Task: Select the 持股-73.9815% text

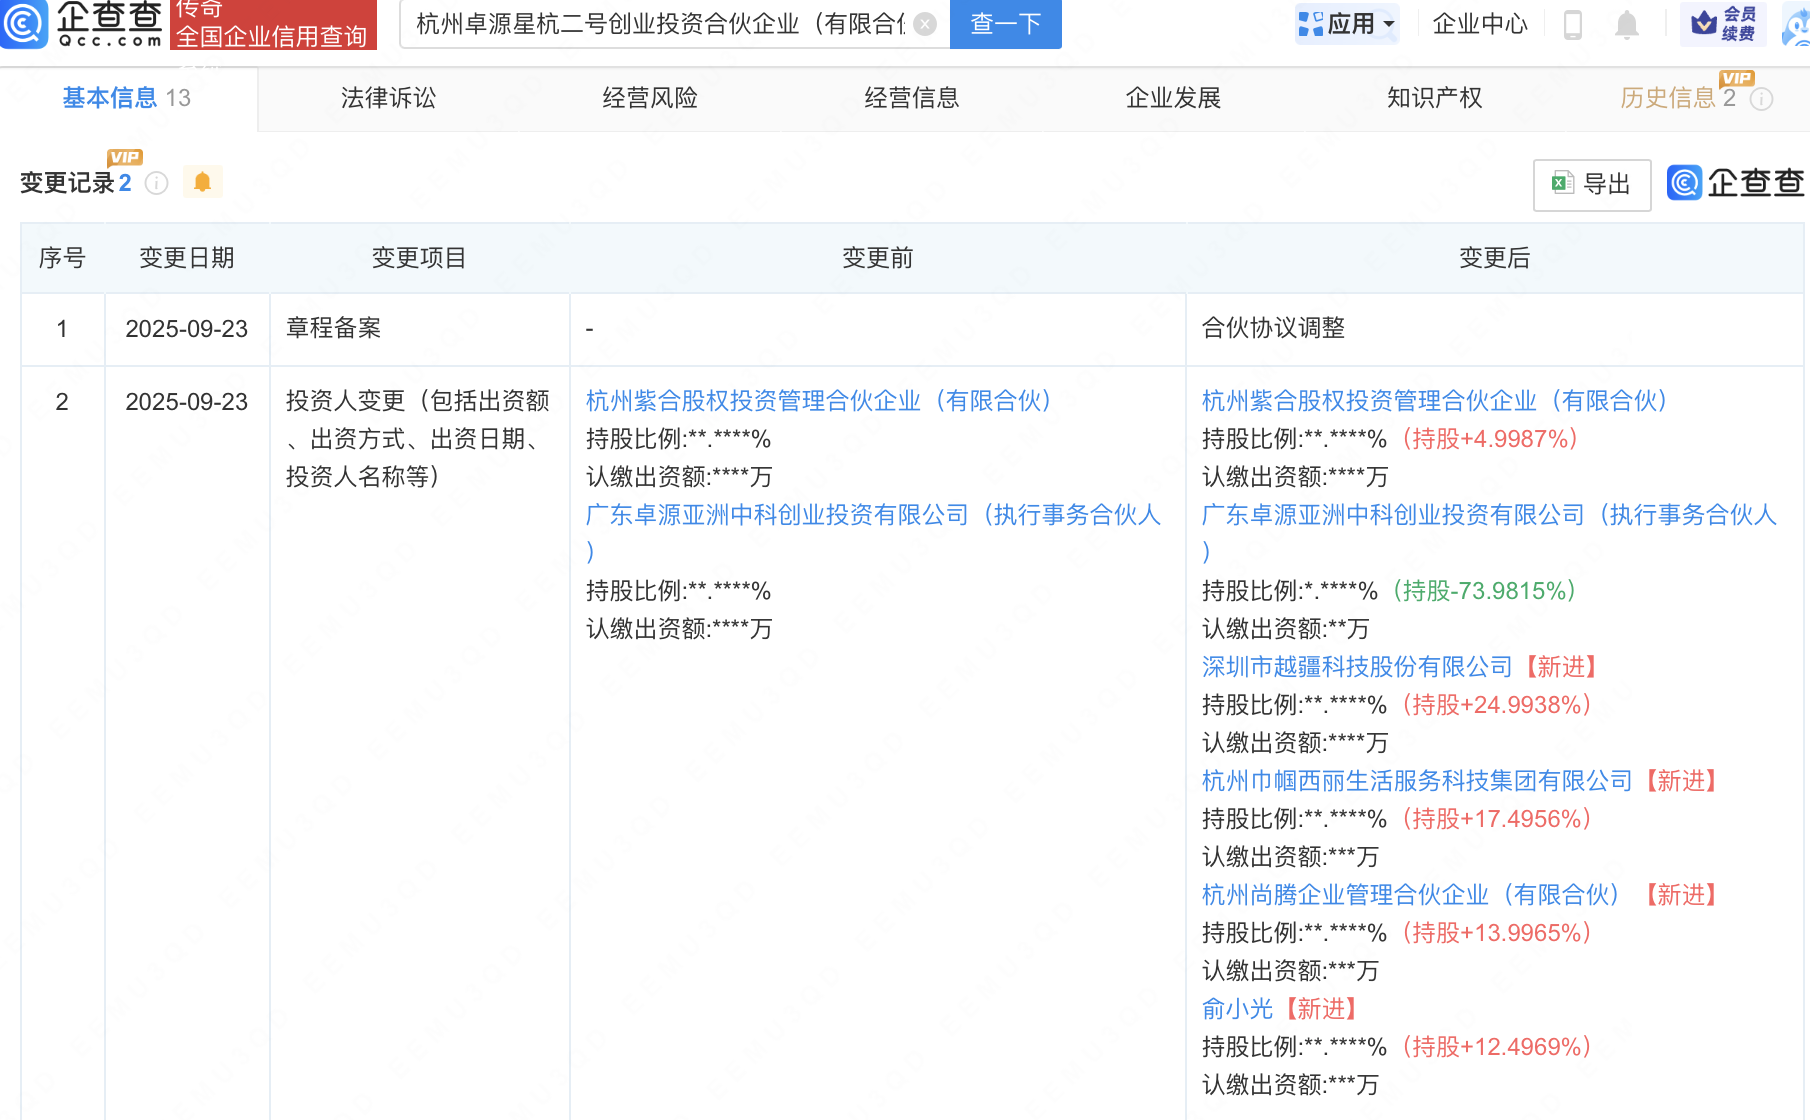Action: tap(1485, 591)
